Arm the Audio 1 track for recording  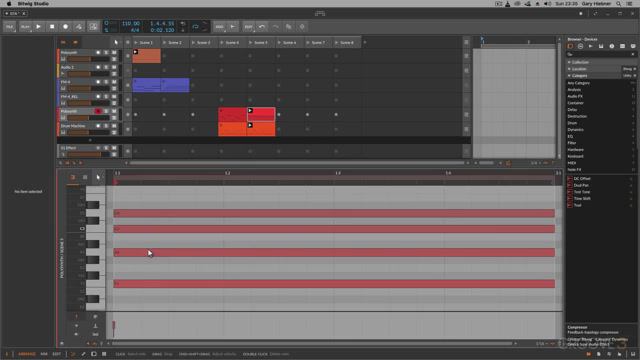click(98, 67)
